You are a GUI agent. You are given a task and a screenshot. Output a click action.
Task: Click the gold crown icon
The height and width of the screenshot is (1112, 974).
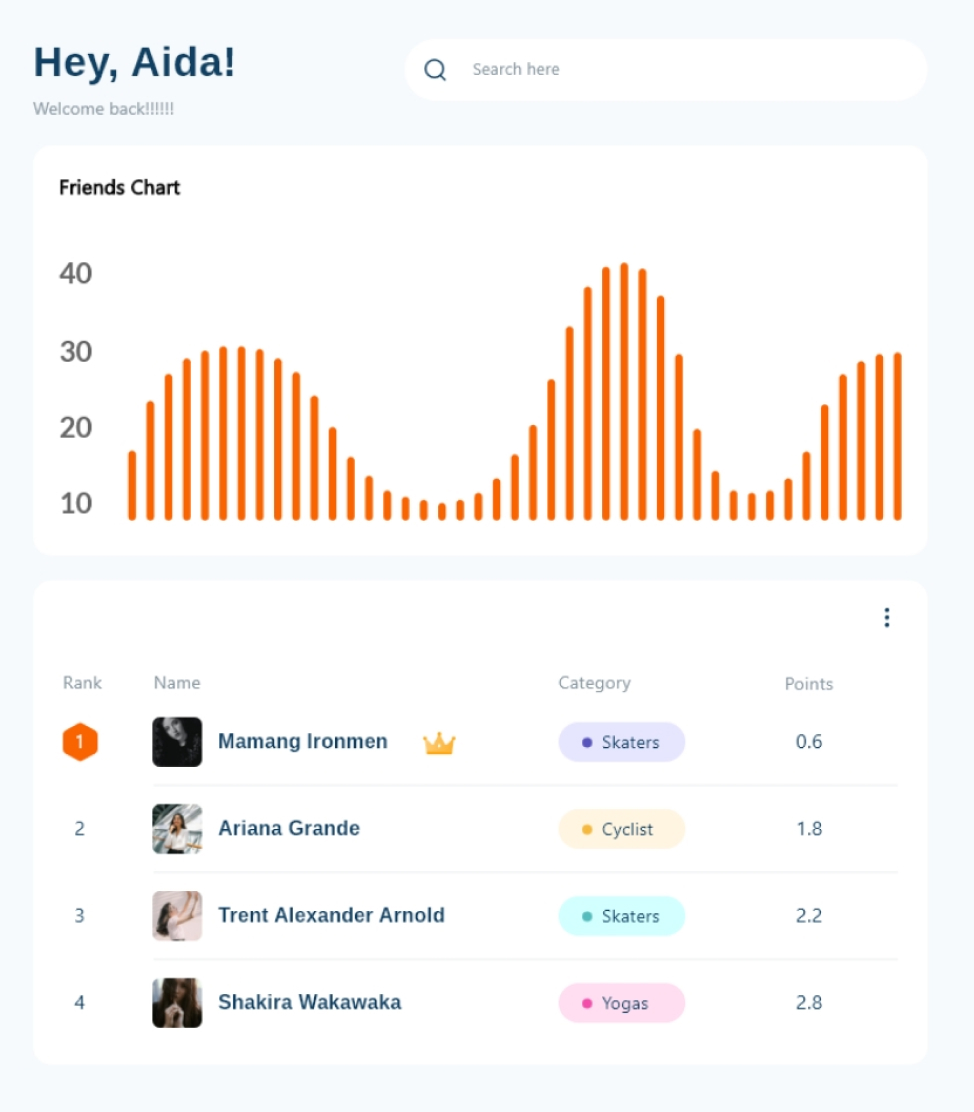point(439,743)
